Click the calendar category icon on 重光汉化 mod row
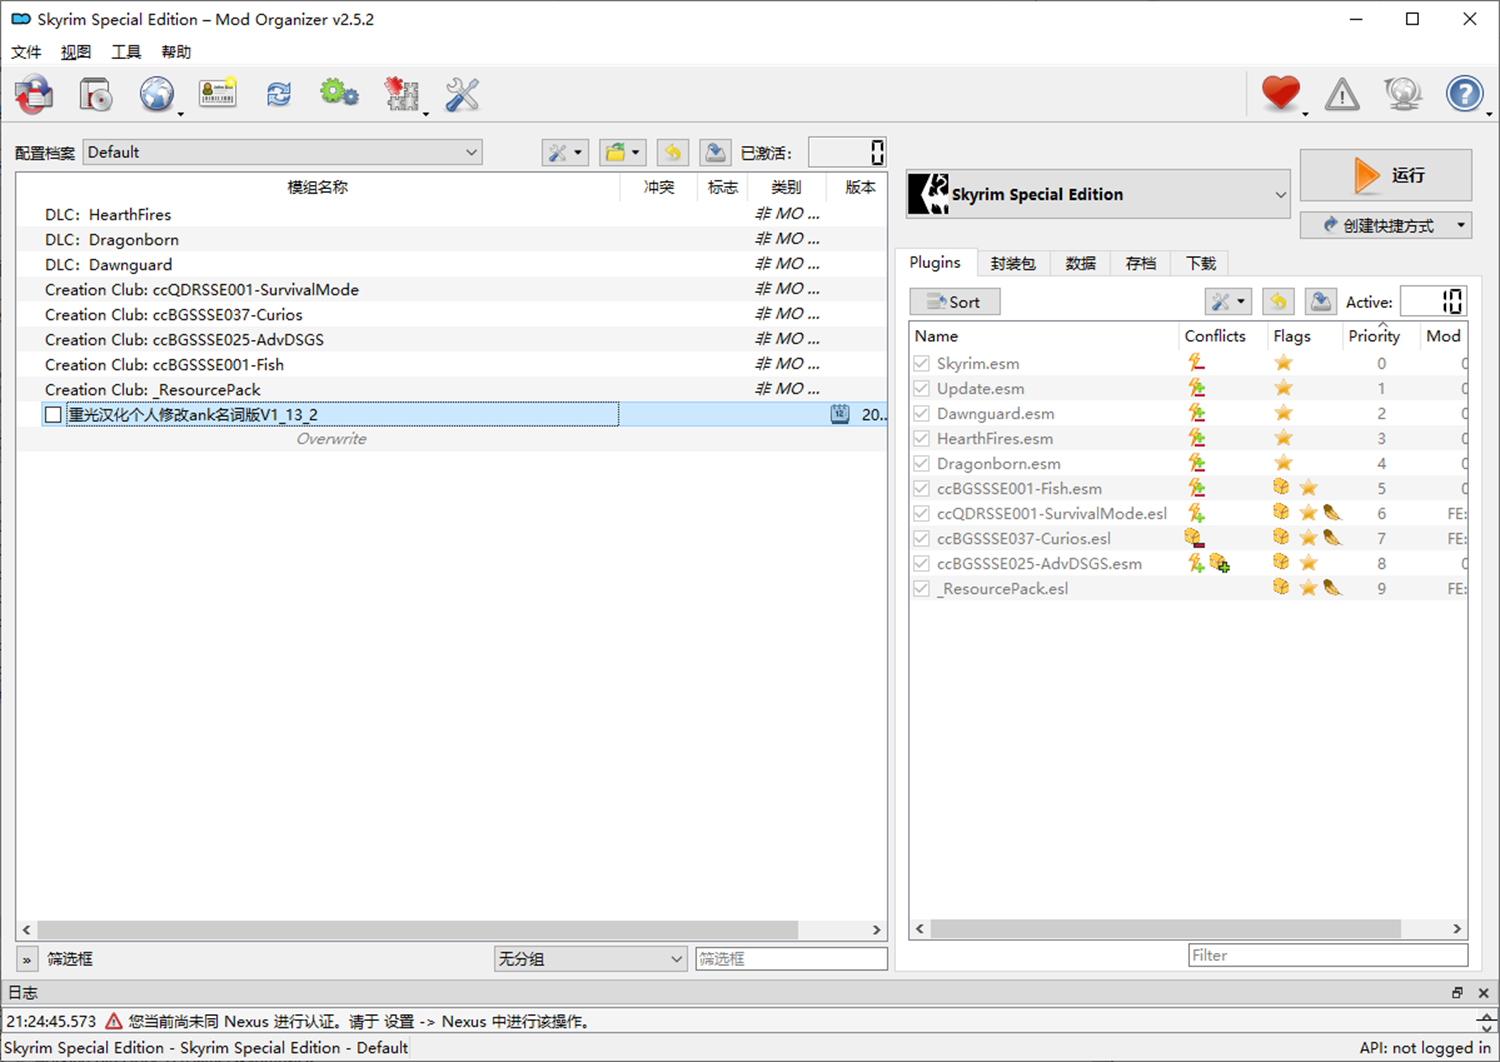The width and height of the screenshot is (1500, 1062). coord(840,414)
